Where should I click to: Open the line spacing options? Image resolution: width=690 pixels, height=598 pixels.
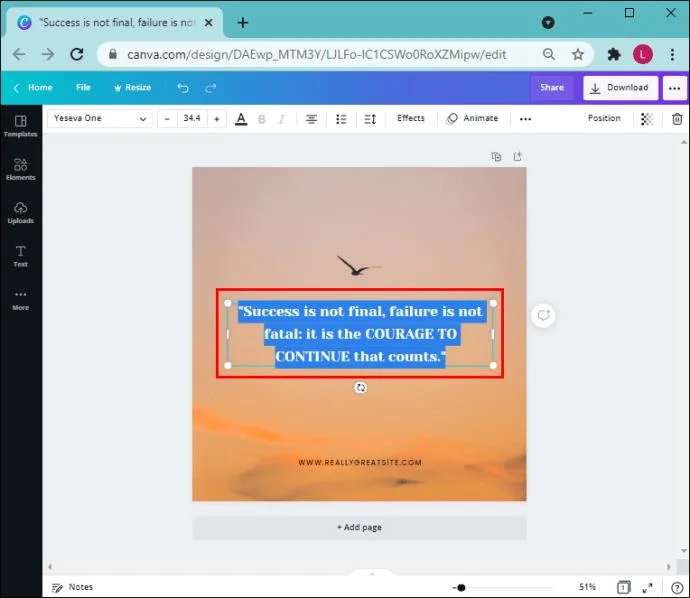pos(370,119)
